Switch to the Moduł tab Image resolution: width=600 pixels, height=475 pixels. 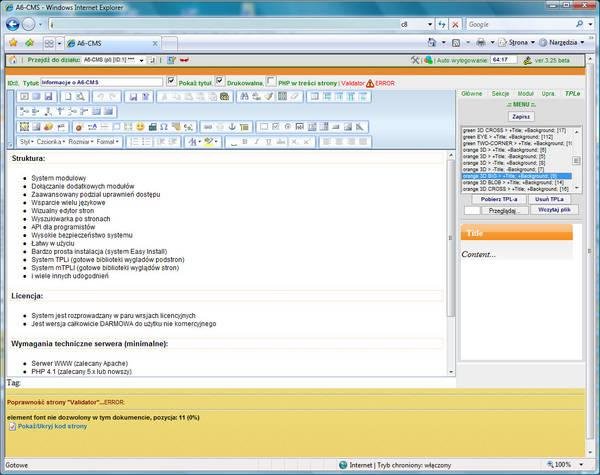tap(525, 94)
